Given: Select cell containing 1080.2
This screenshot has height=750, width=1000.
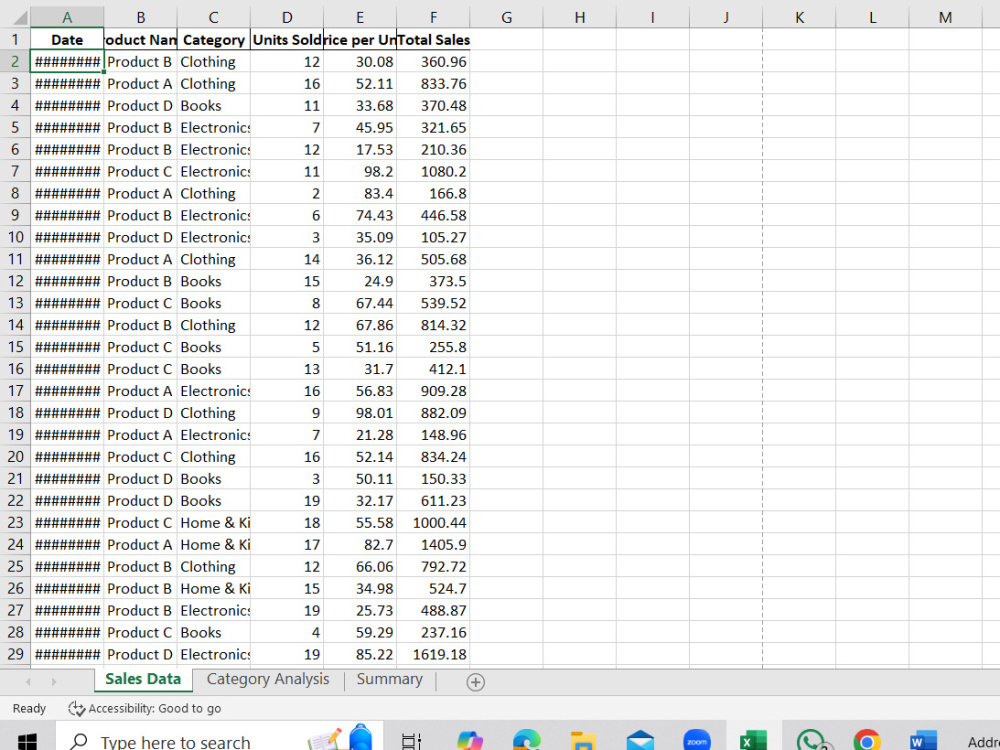Looking at the screenshot, I should pos(433,172).
